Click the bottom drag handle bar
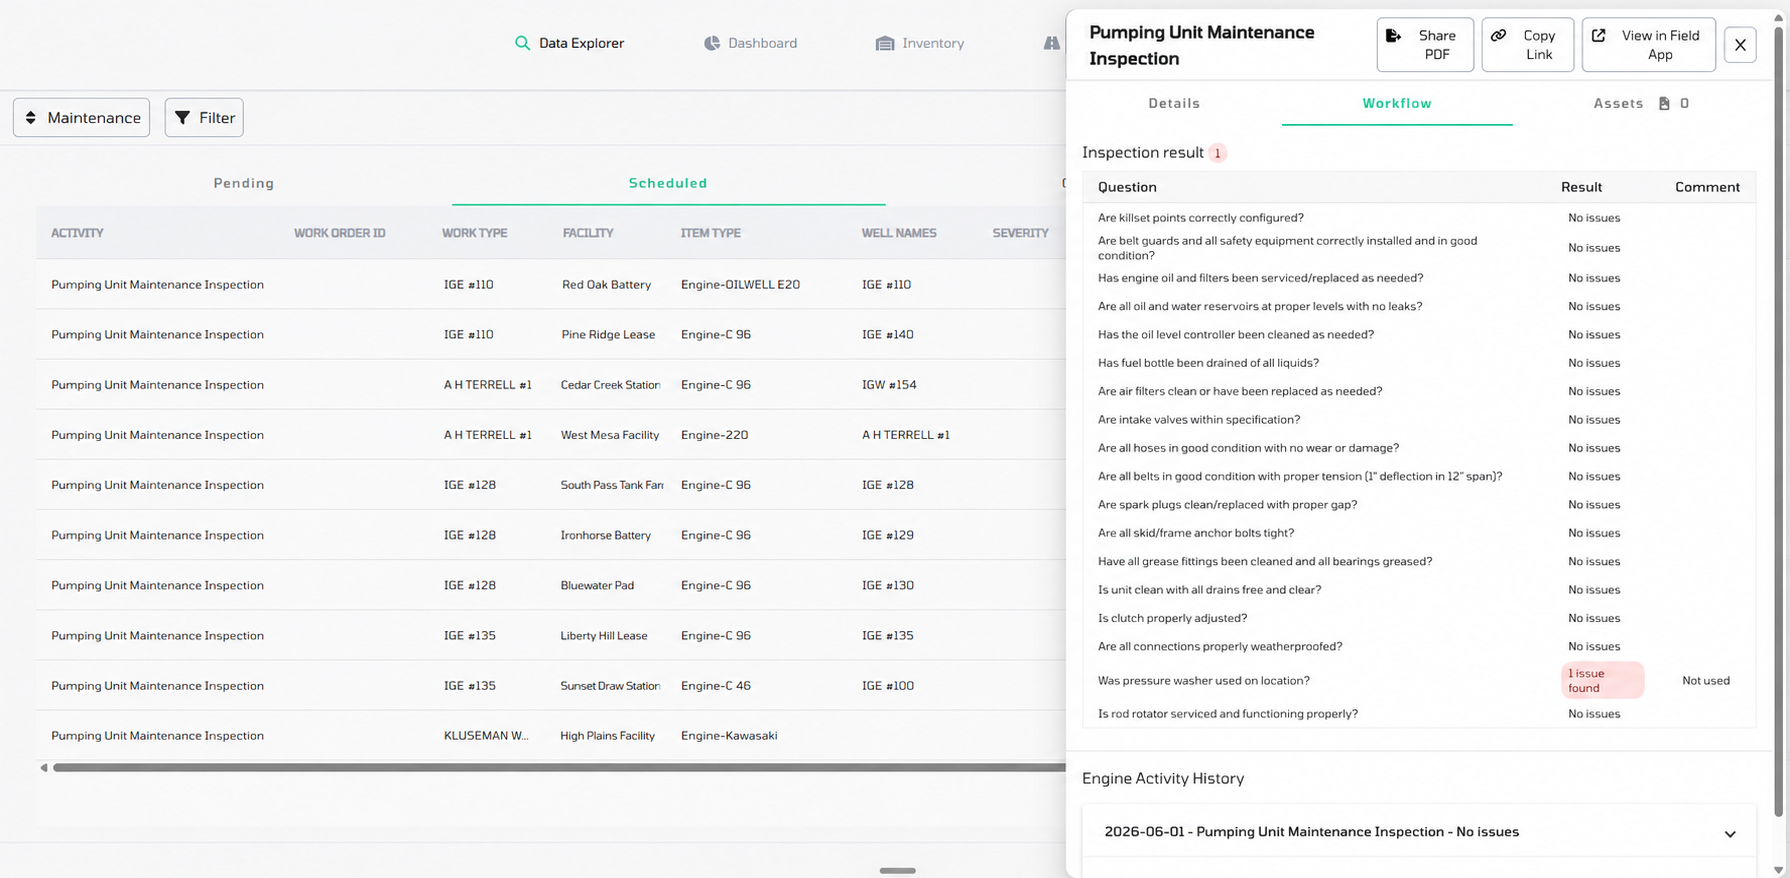Viewport: 1790px width, 878px height. click(x=897, y=871)
